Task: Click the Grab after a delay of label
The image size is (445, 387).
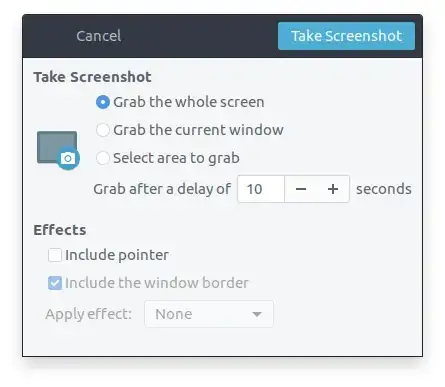Action: pos(162,189)
